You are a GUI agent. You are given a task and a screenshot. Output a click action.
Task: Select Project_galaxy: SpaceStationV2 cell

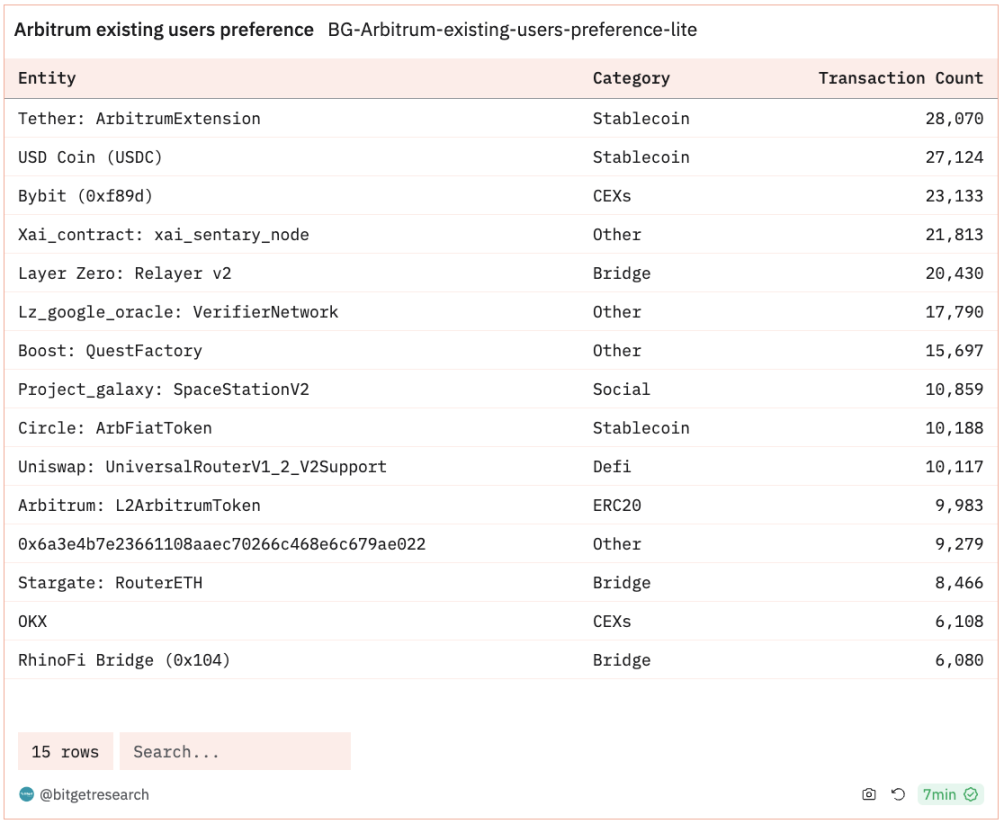(x=163, y=389)
